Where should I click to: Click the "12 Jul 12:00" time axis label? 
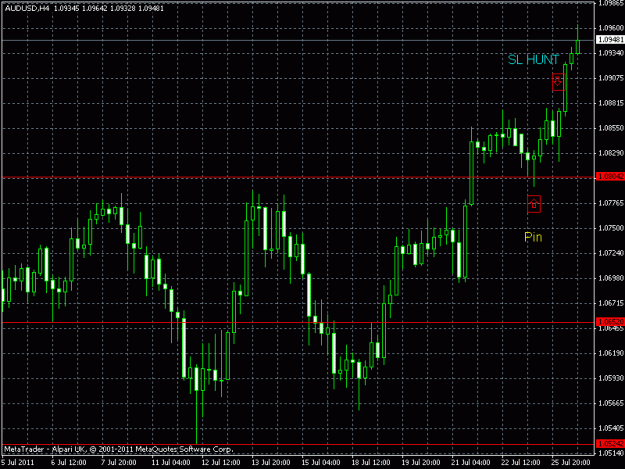pos(221,462)
